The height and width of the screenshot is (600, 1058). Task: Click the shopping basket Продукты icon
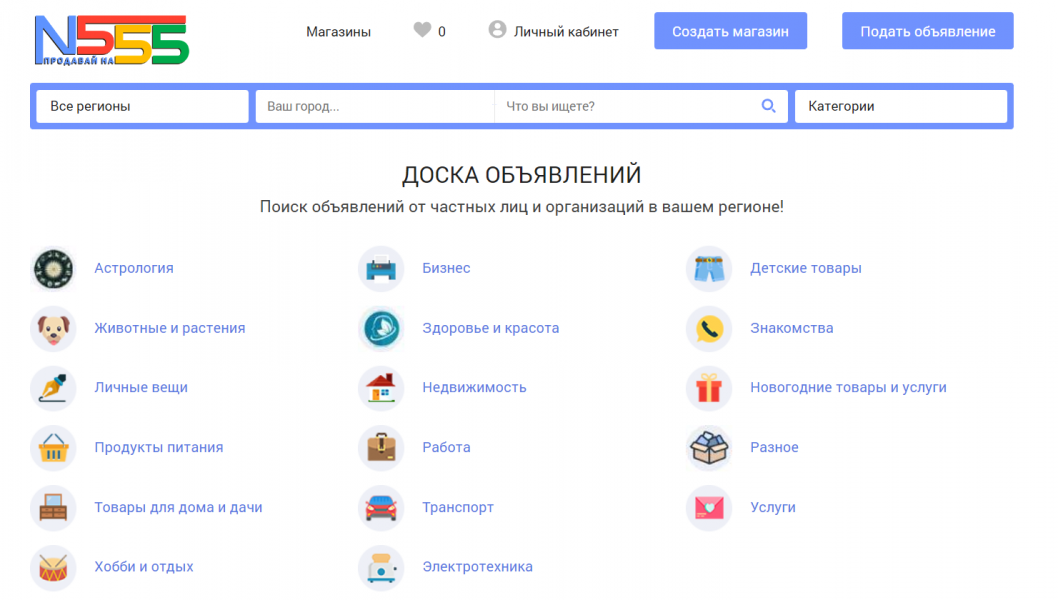pos(53,448)
